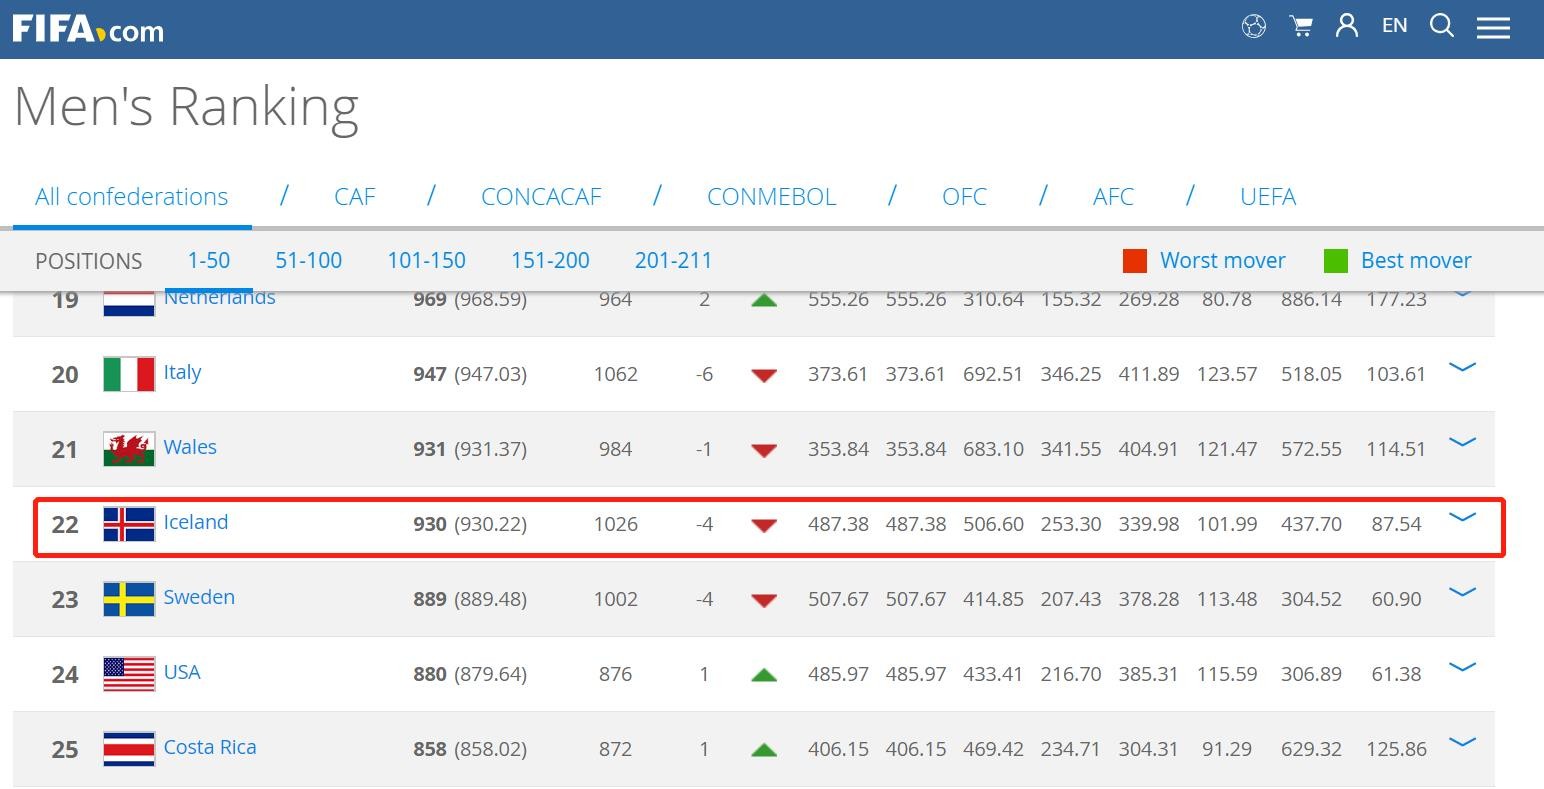Viewport: 1544px width, 789px height.
Task: Open the EN language selector
Action: (1394, 26)
